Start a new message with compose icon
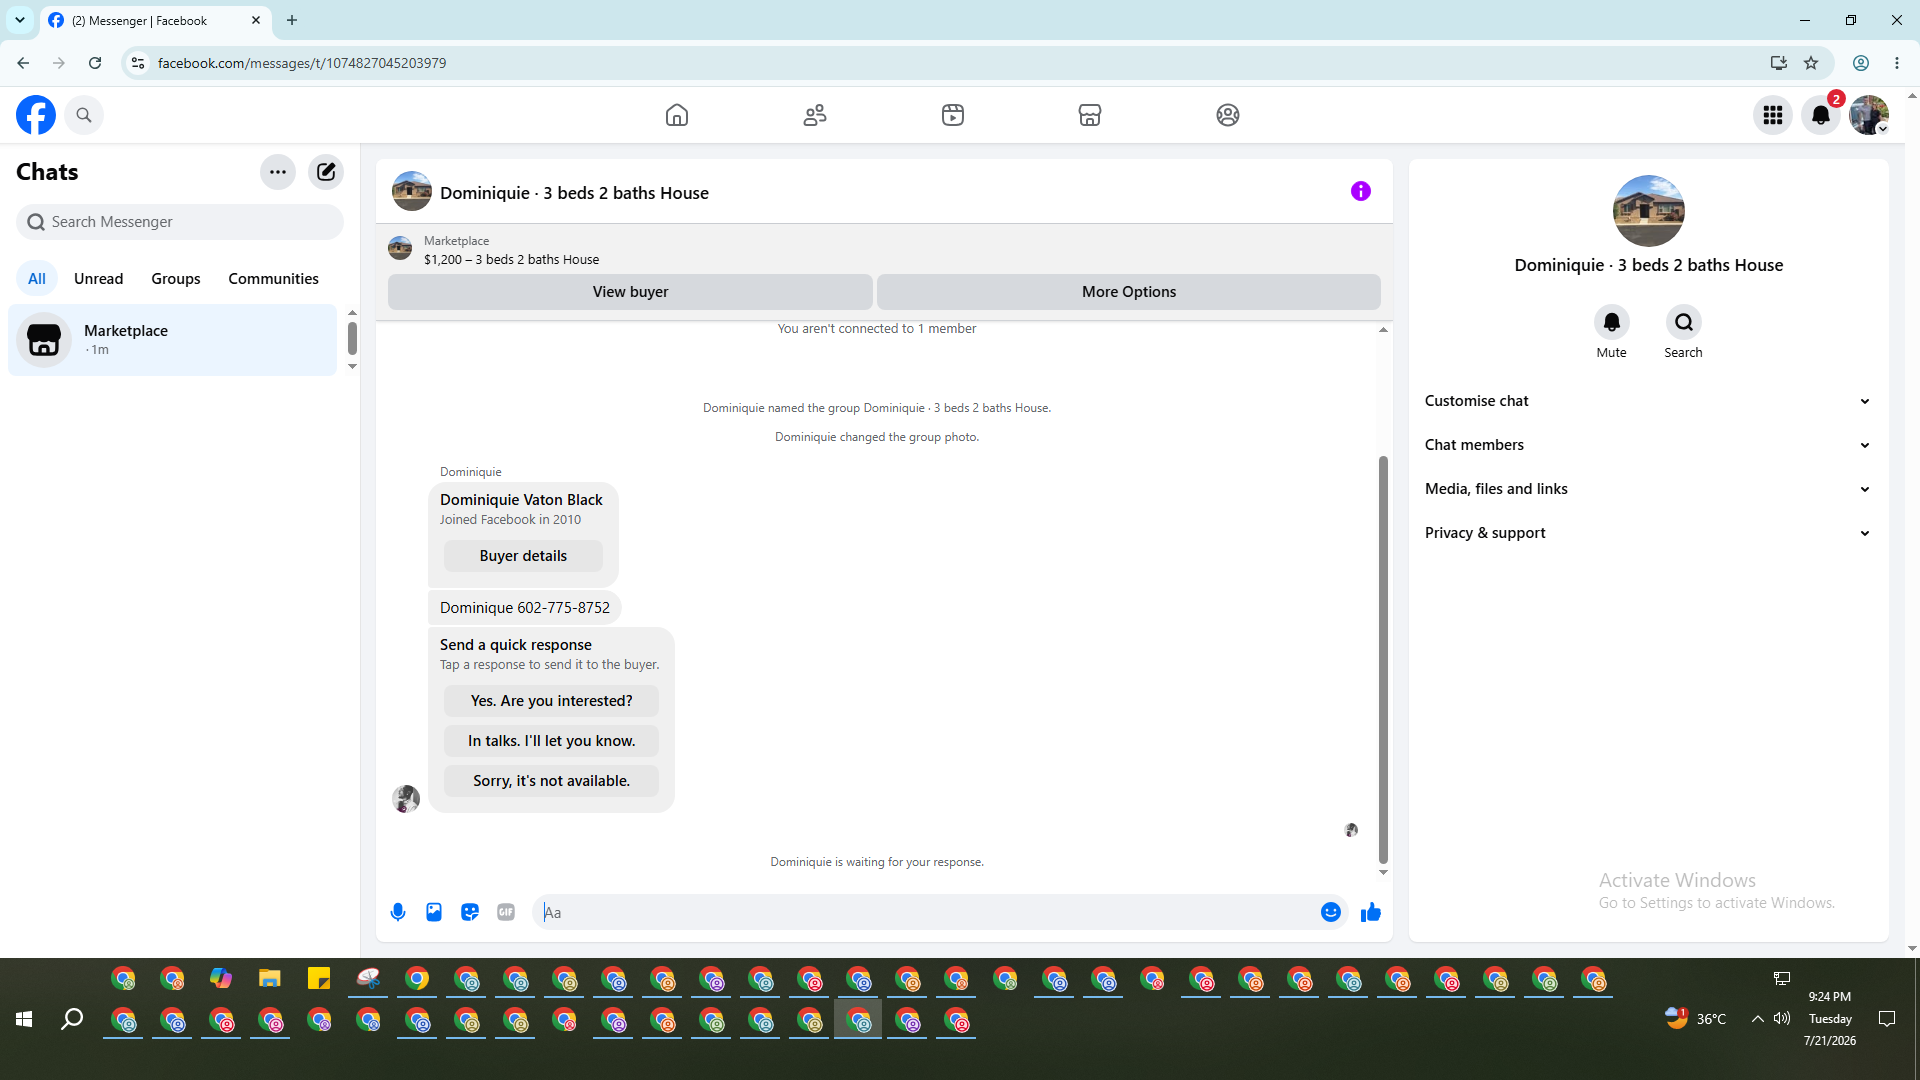Image resolution: width=1920 pixels, height=1080 pixels. (326, 172)
